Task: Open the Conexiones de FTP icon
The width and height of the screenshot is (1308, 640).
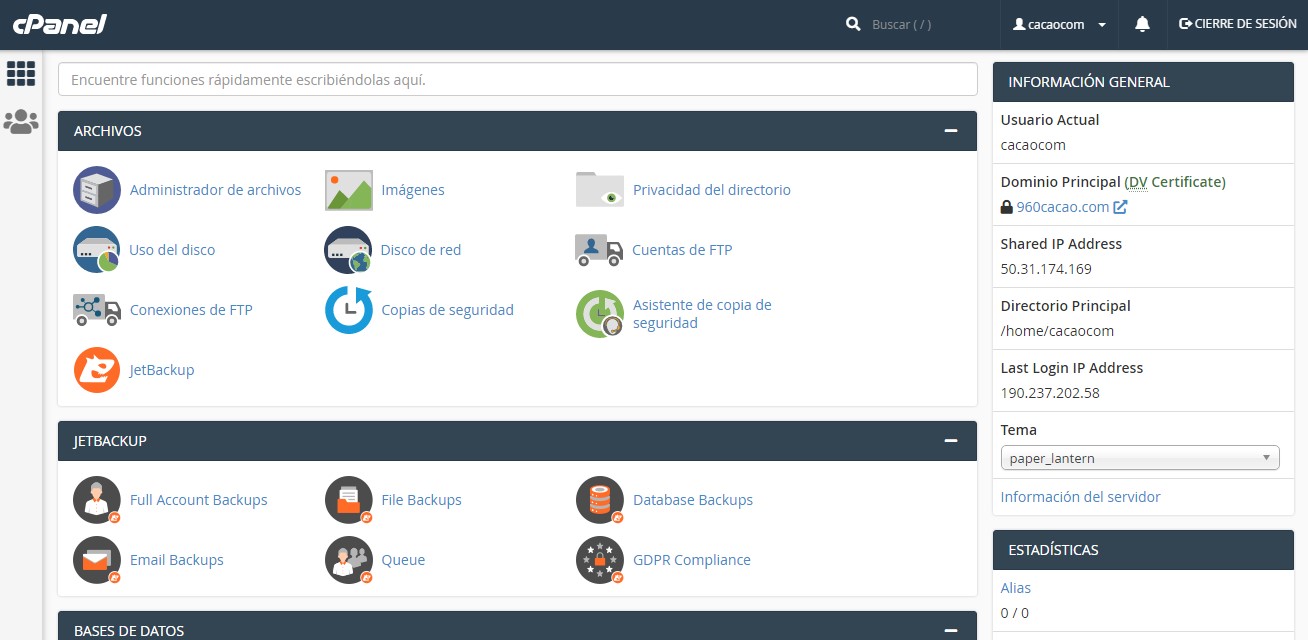Action: pyautogui.click(x=97, y=310)
